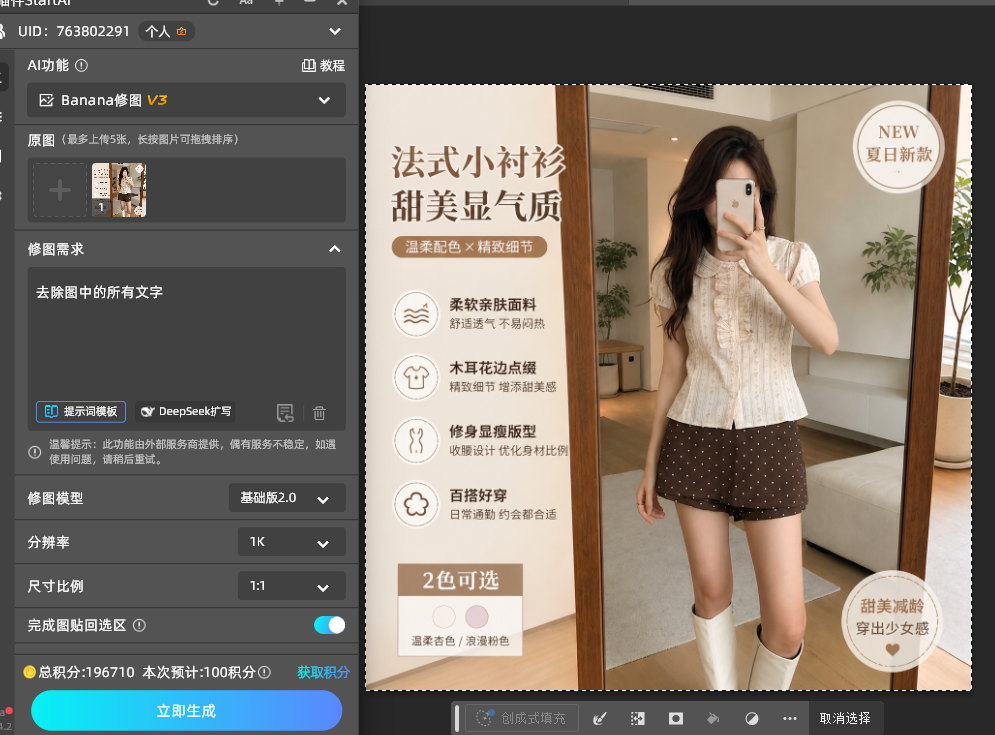Click the 浪漫粉色 pink color swatch

477,616
